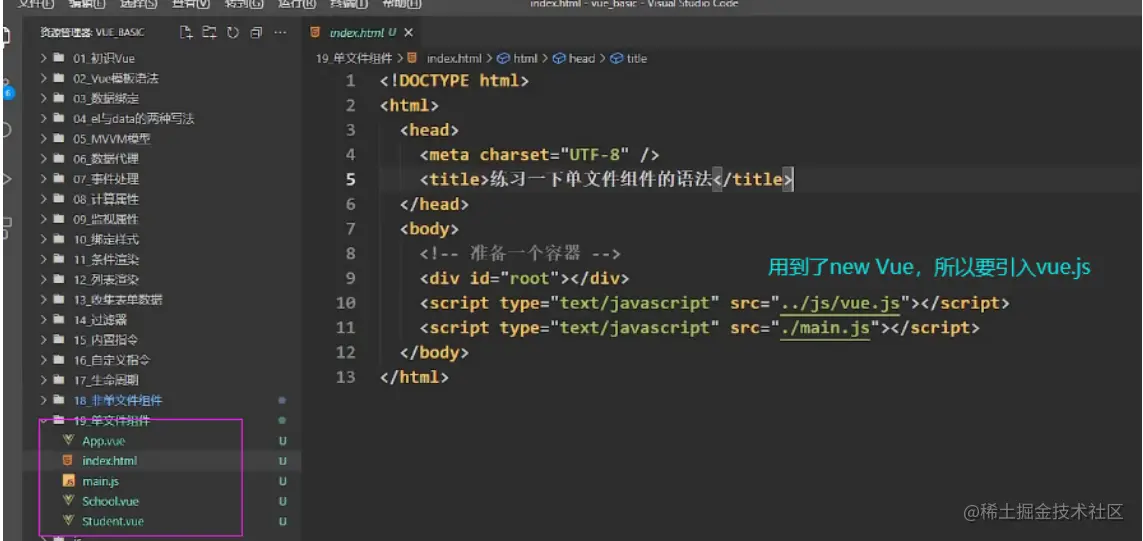The width and height of the screenshot is (1143, 541).
Task: Click the folder icon of 18_非单文件组件
Action: [x=58, y=400]
